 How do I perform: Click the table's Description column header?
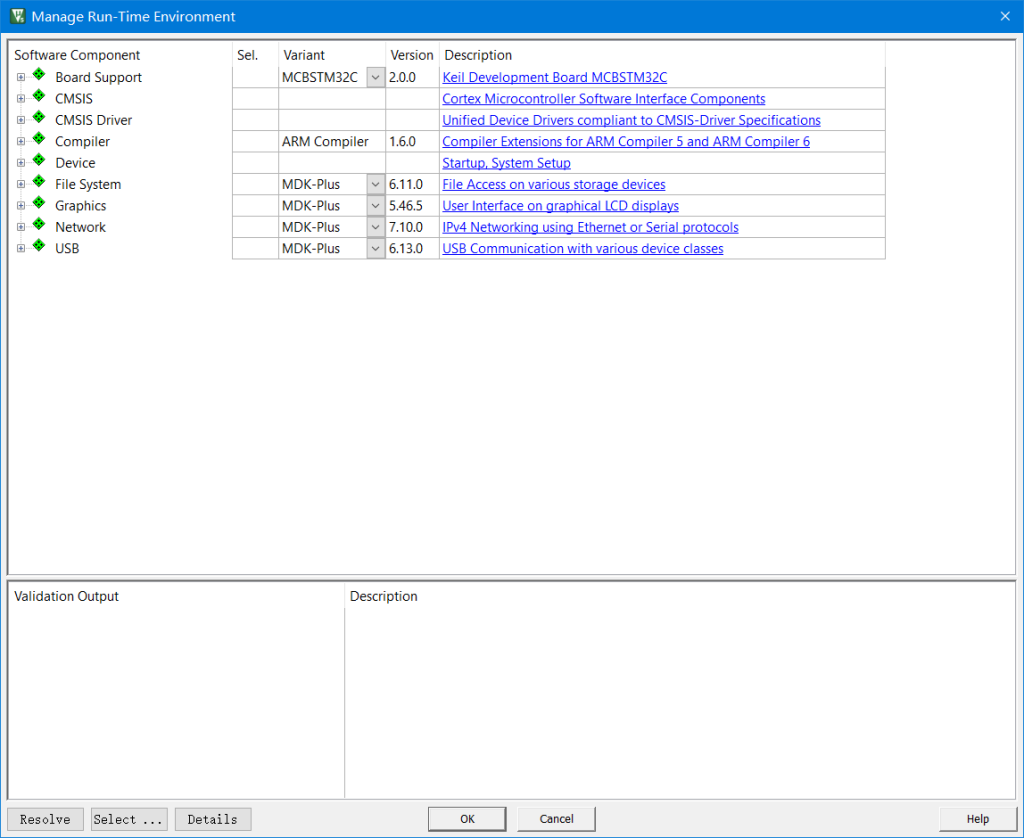(478, 55)
